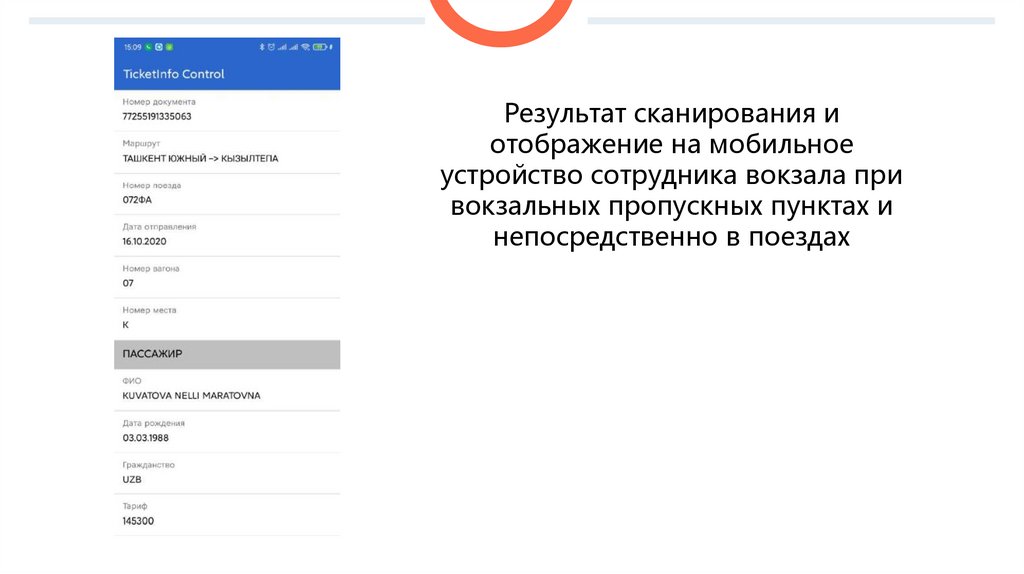Screen dimensions: 1024x574
Task: Tap the green phone call status icon
Action: pyautogui.click(x=148, y=47)
